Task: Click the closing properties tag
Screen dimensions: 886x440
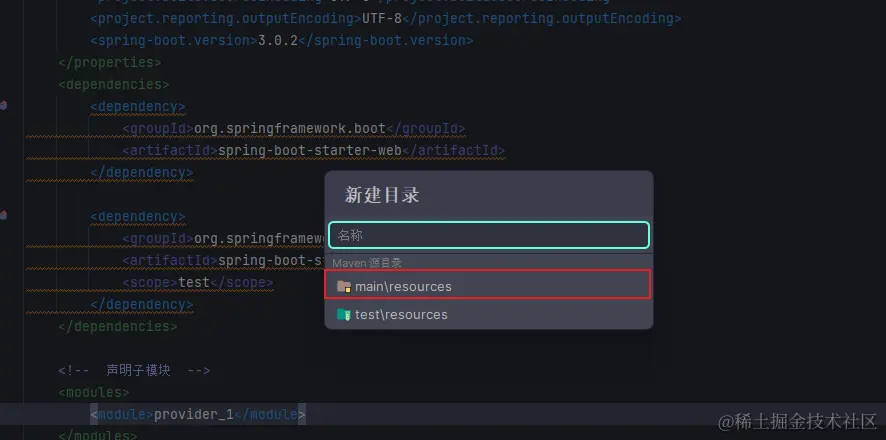Action: pyautogui.click(x=110, y=63)
